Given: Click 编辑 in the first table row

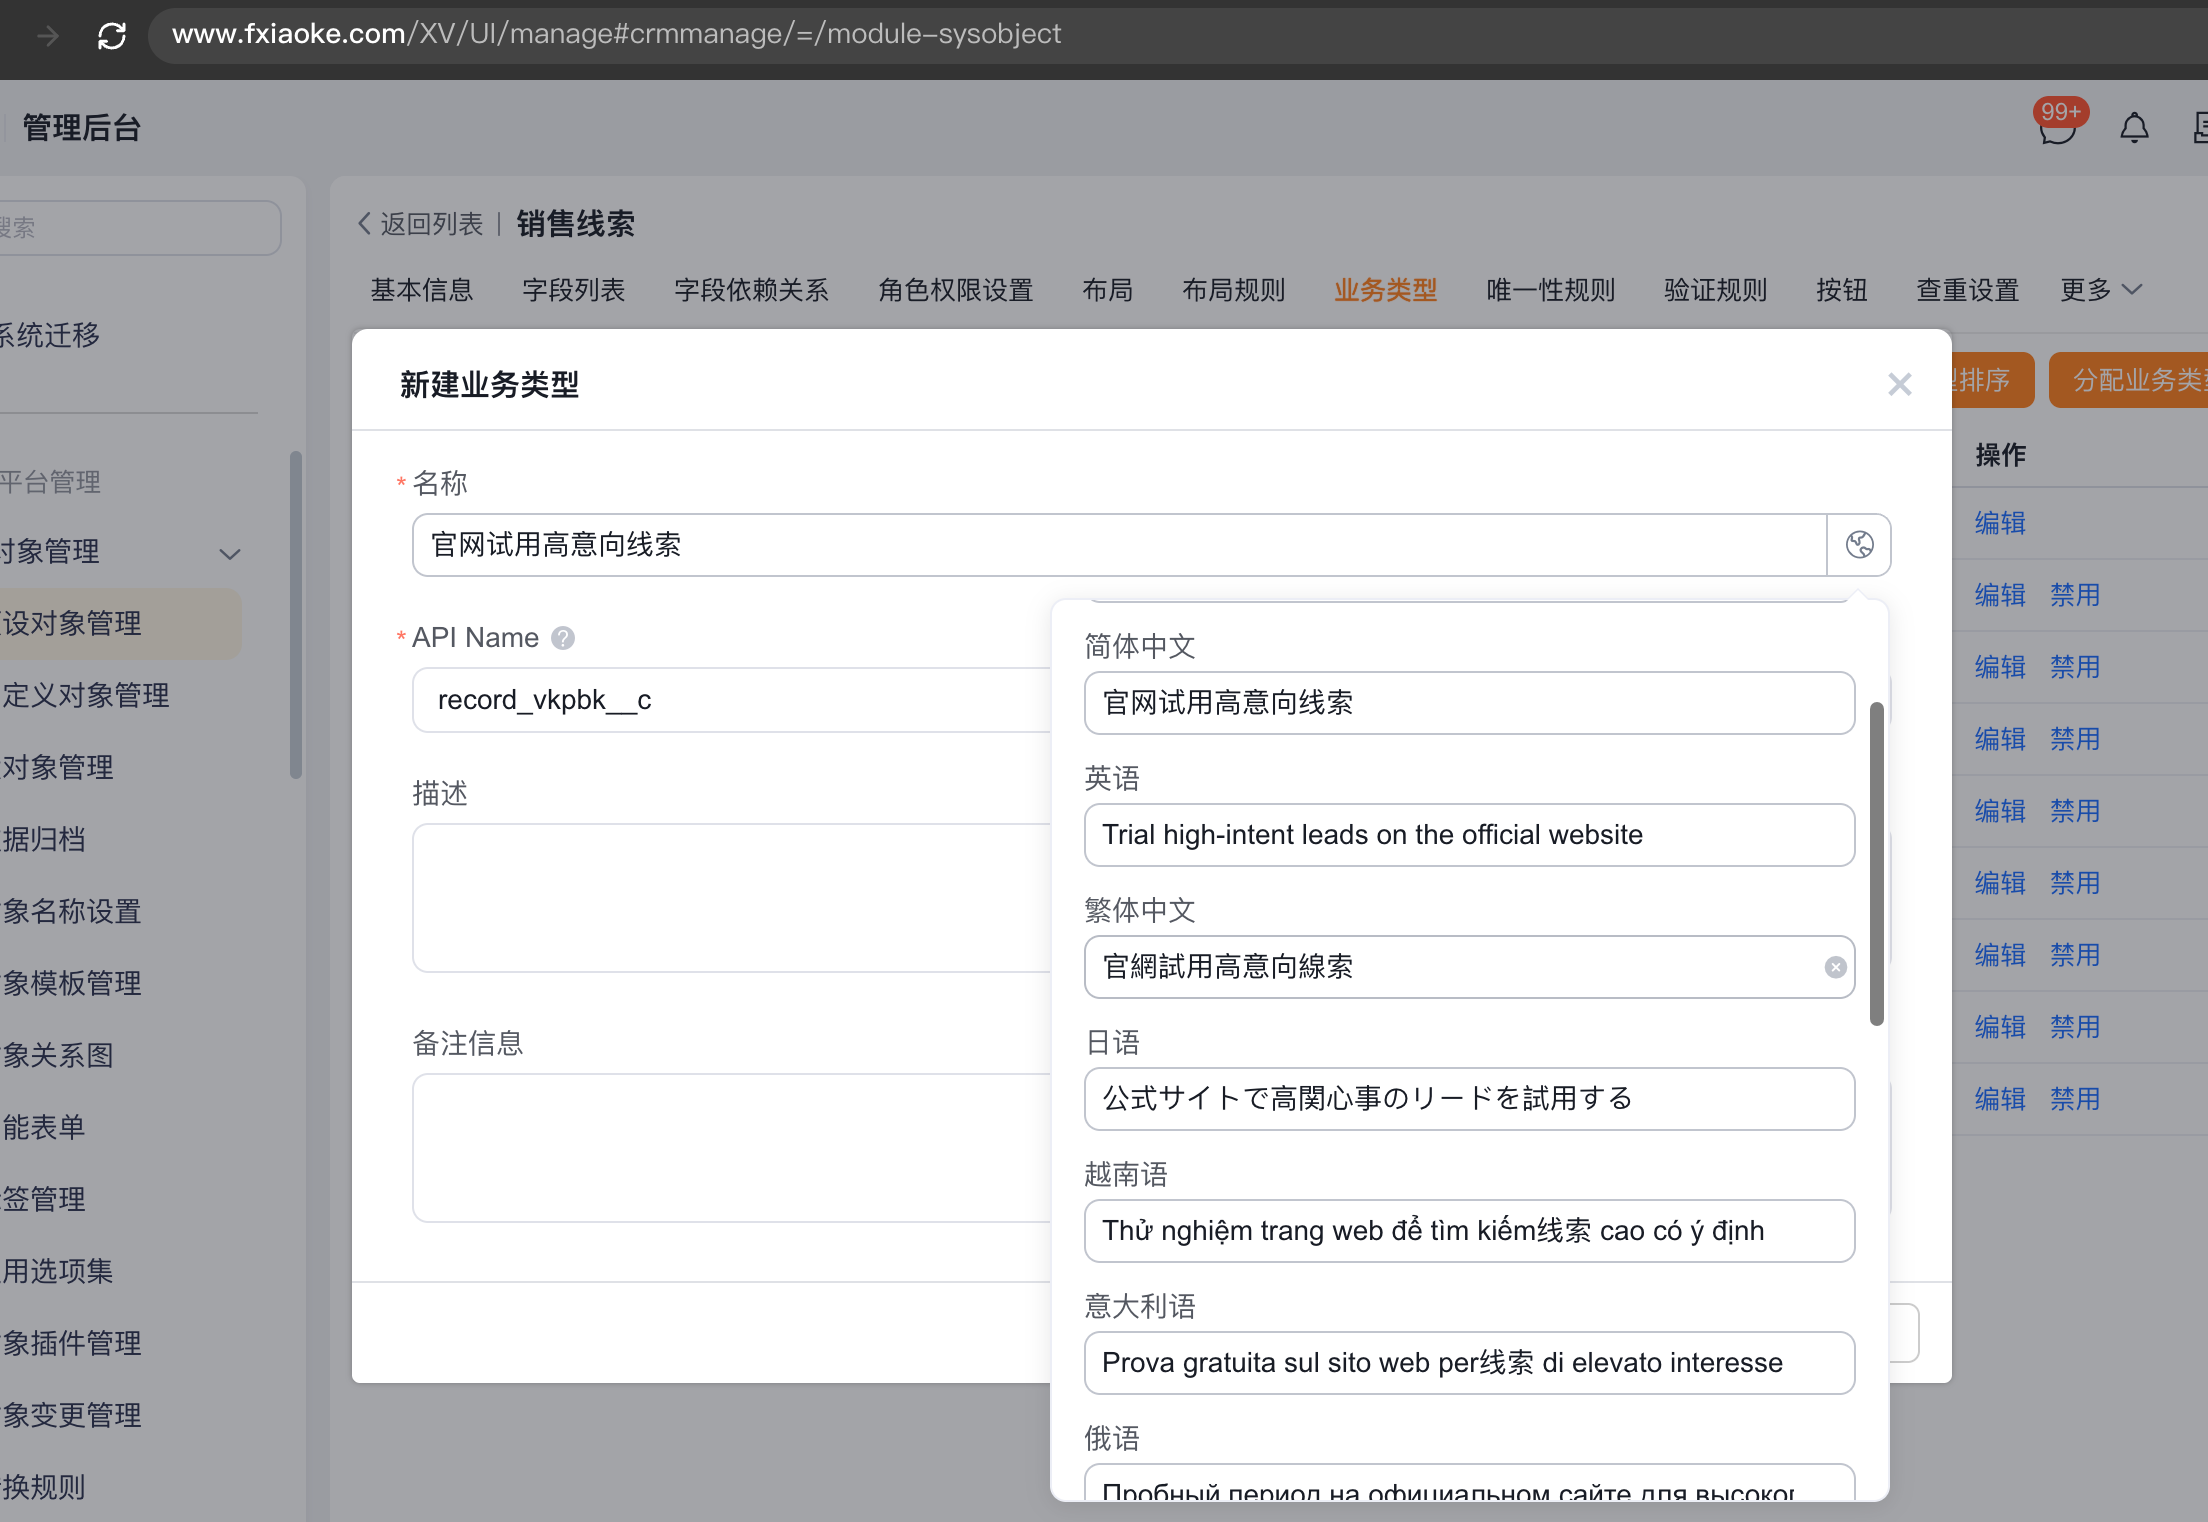Looking at the screenshot, I should tap(2000, 523).
